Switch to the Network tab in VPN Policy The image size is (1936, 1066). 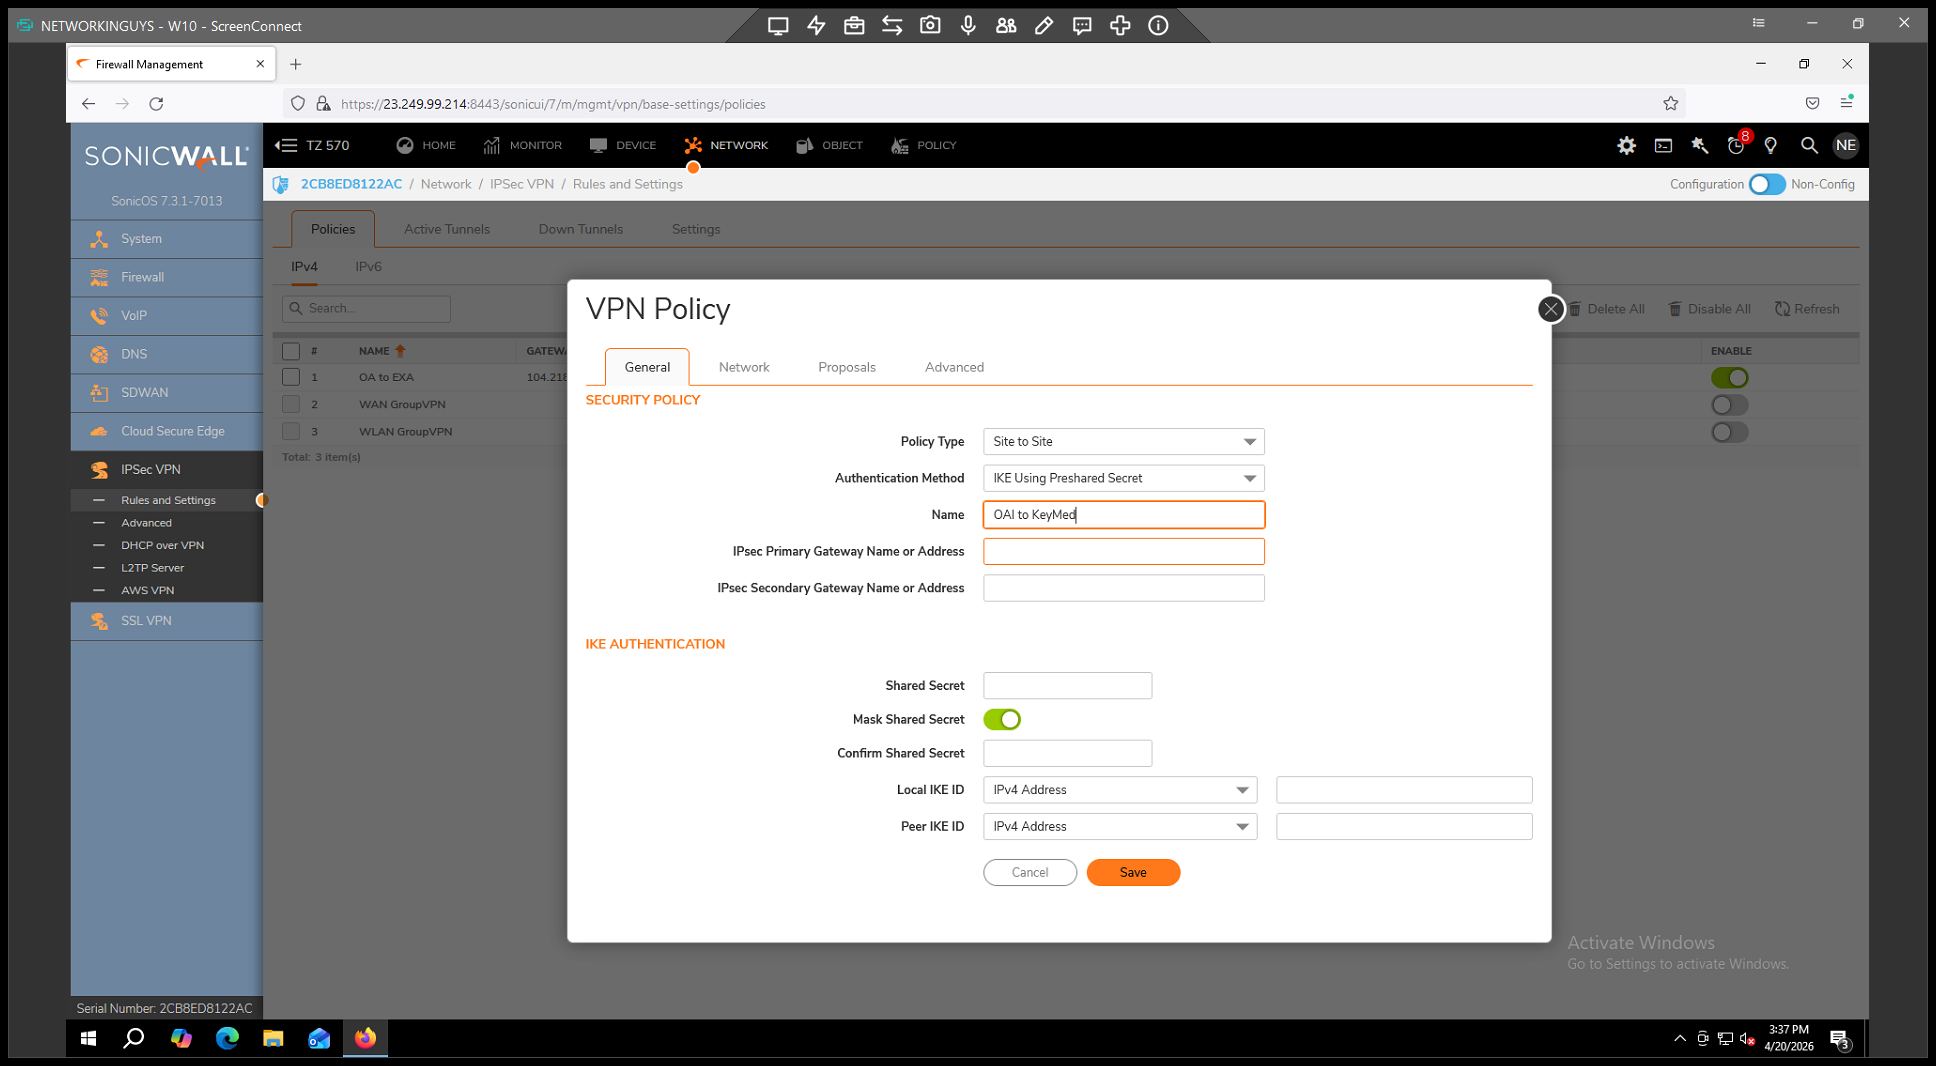click(x=744, y=368)
